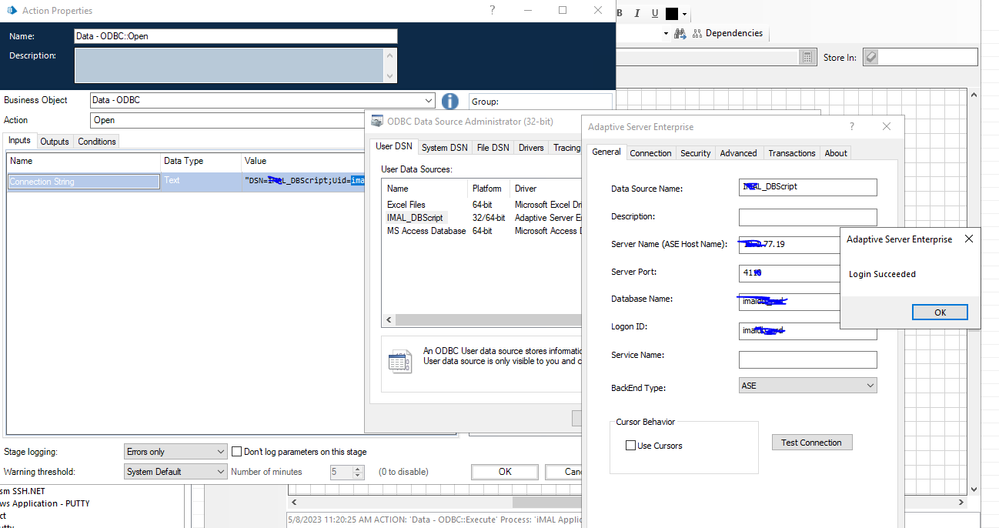Open the Security tab
The width and height of the screenshot is (999, 528).
click(x=695, y=153)
